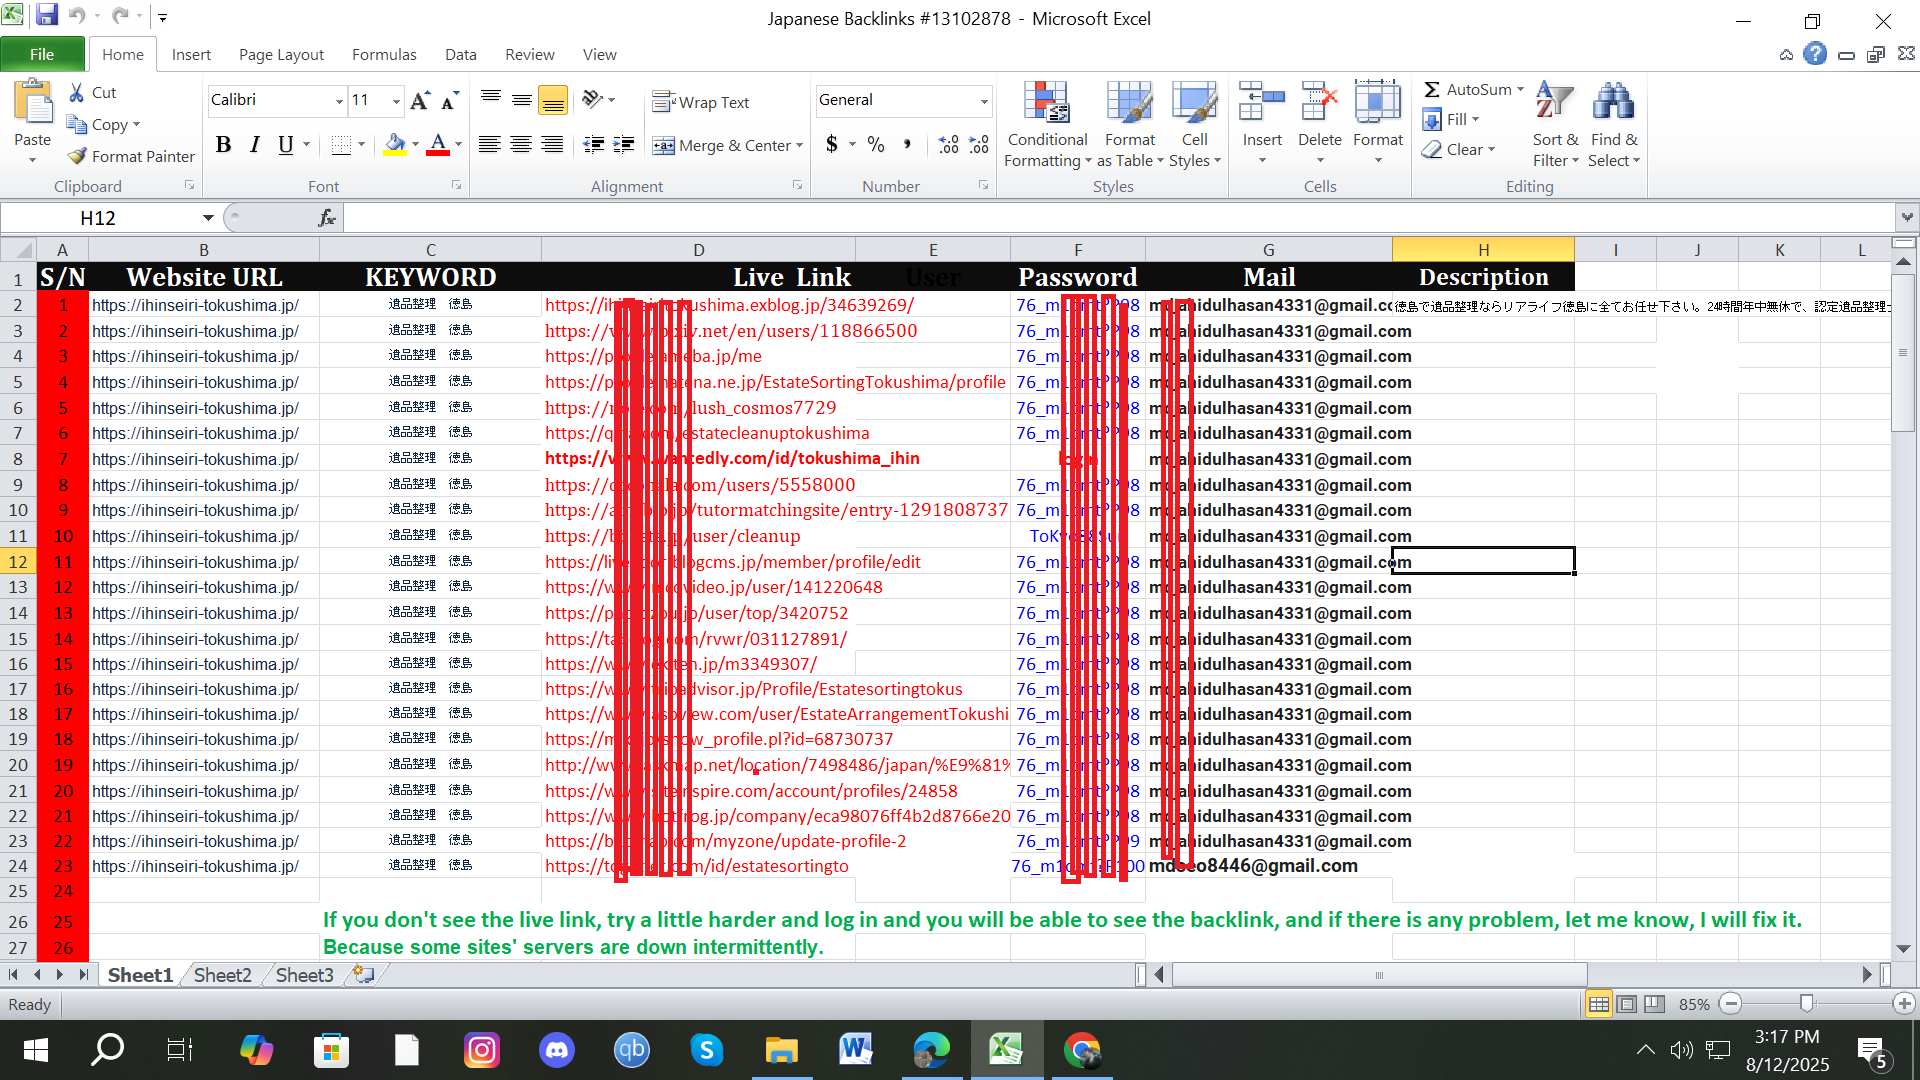
Task: Toggle Italic formatting on the selected cell
Action: click(254, 145)
